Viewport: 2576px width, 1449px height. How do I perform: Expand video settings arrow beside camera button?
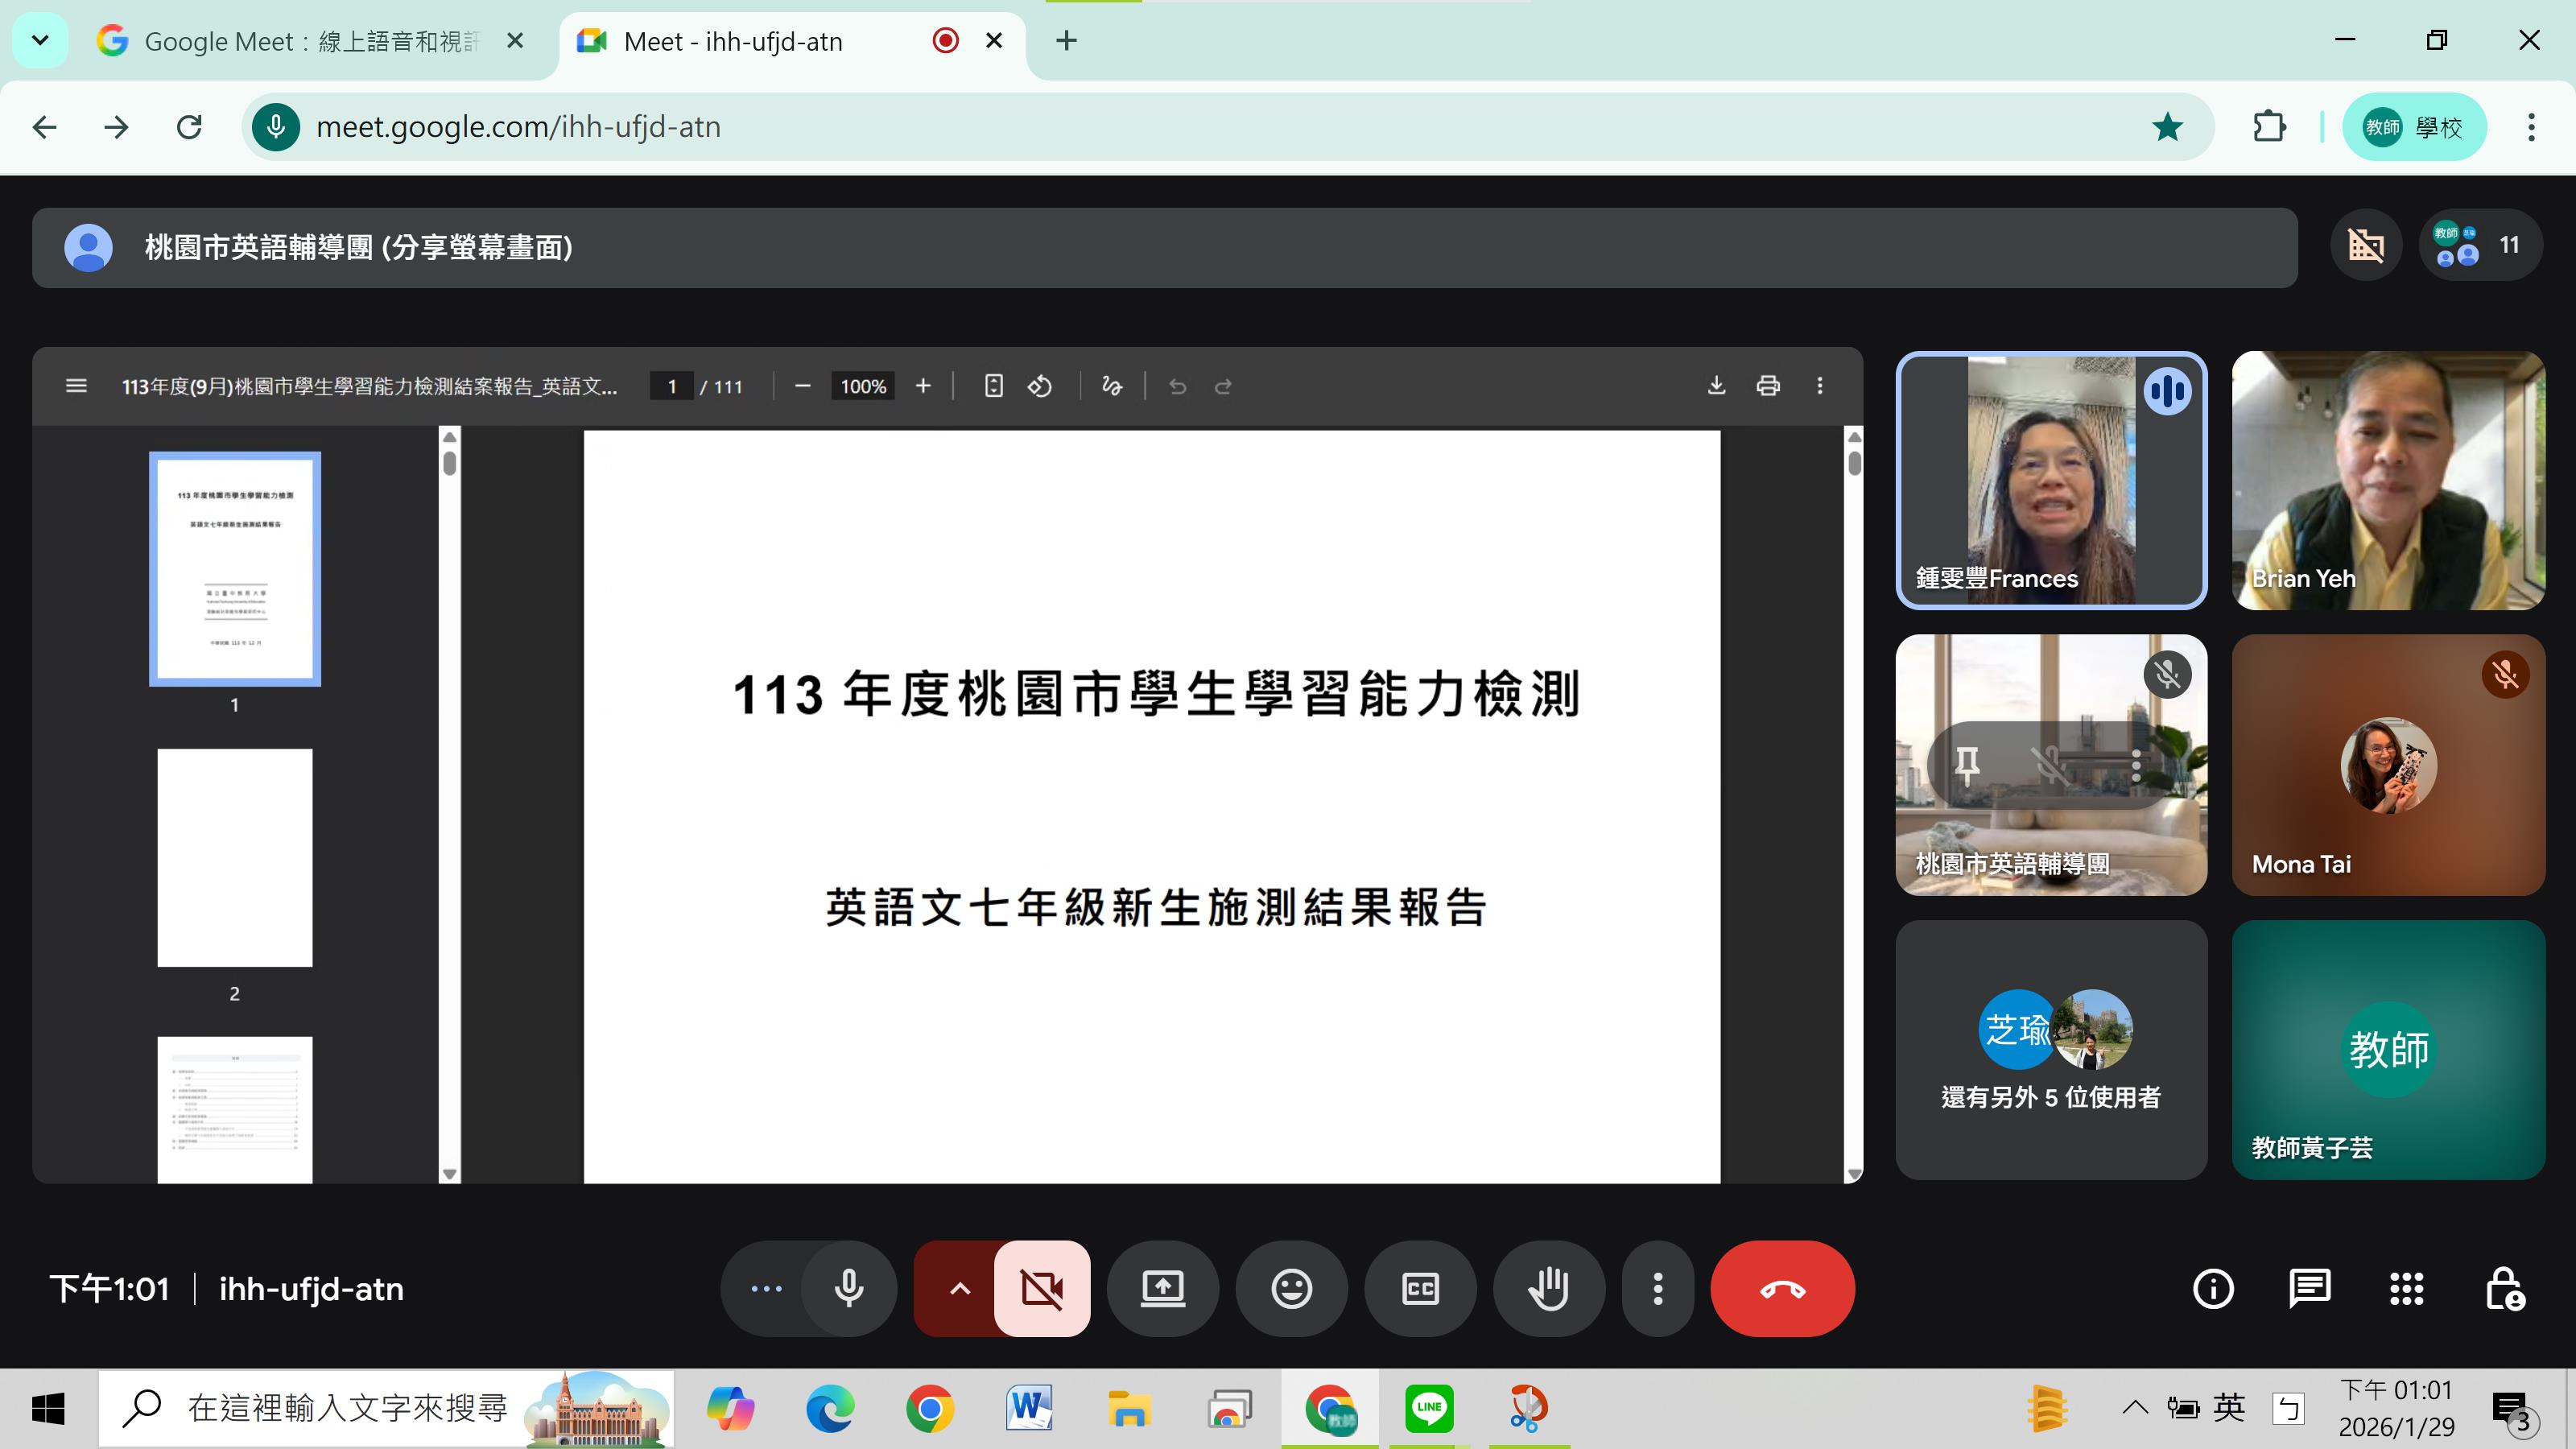(x=958, y=1288)
